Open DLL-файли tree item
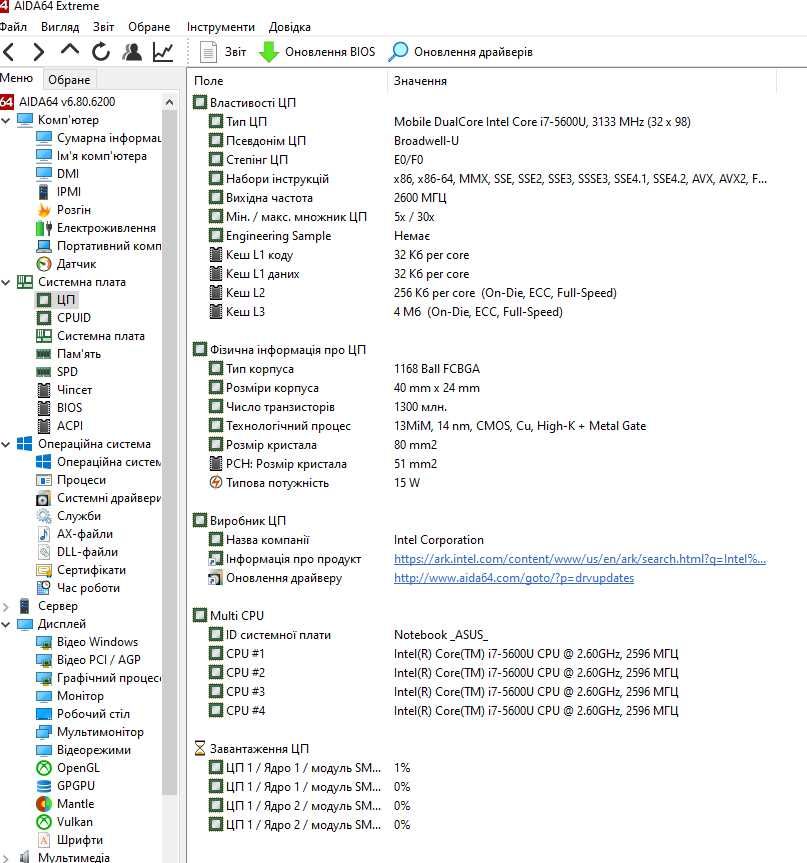Viewport: 807px width, 863px height. (77, 552)
